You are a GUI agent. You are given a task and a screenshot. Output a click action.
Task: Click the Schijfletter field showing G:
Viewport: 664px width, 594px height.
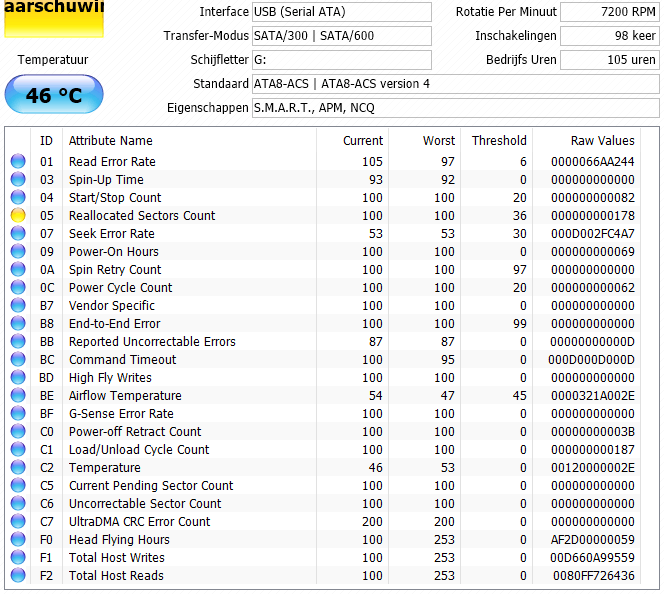342,60
